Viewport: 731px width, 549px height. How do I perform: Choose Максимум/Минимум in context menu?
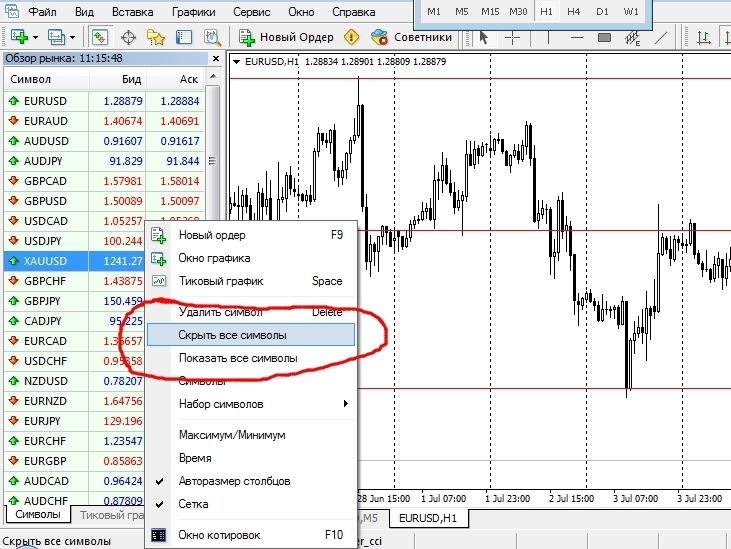point(252,435)
